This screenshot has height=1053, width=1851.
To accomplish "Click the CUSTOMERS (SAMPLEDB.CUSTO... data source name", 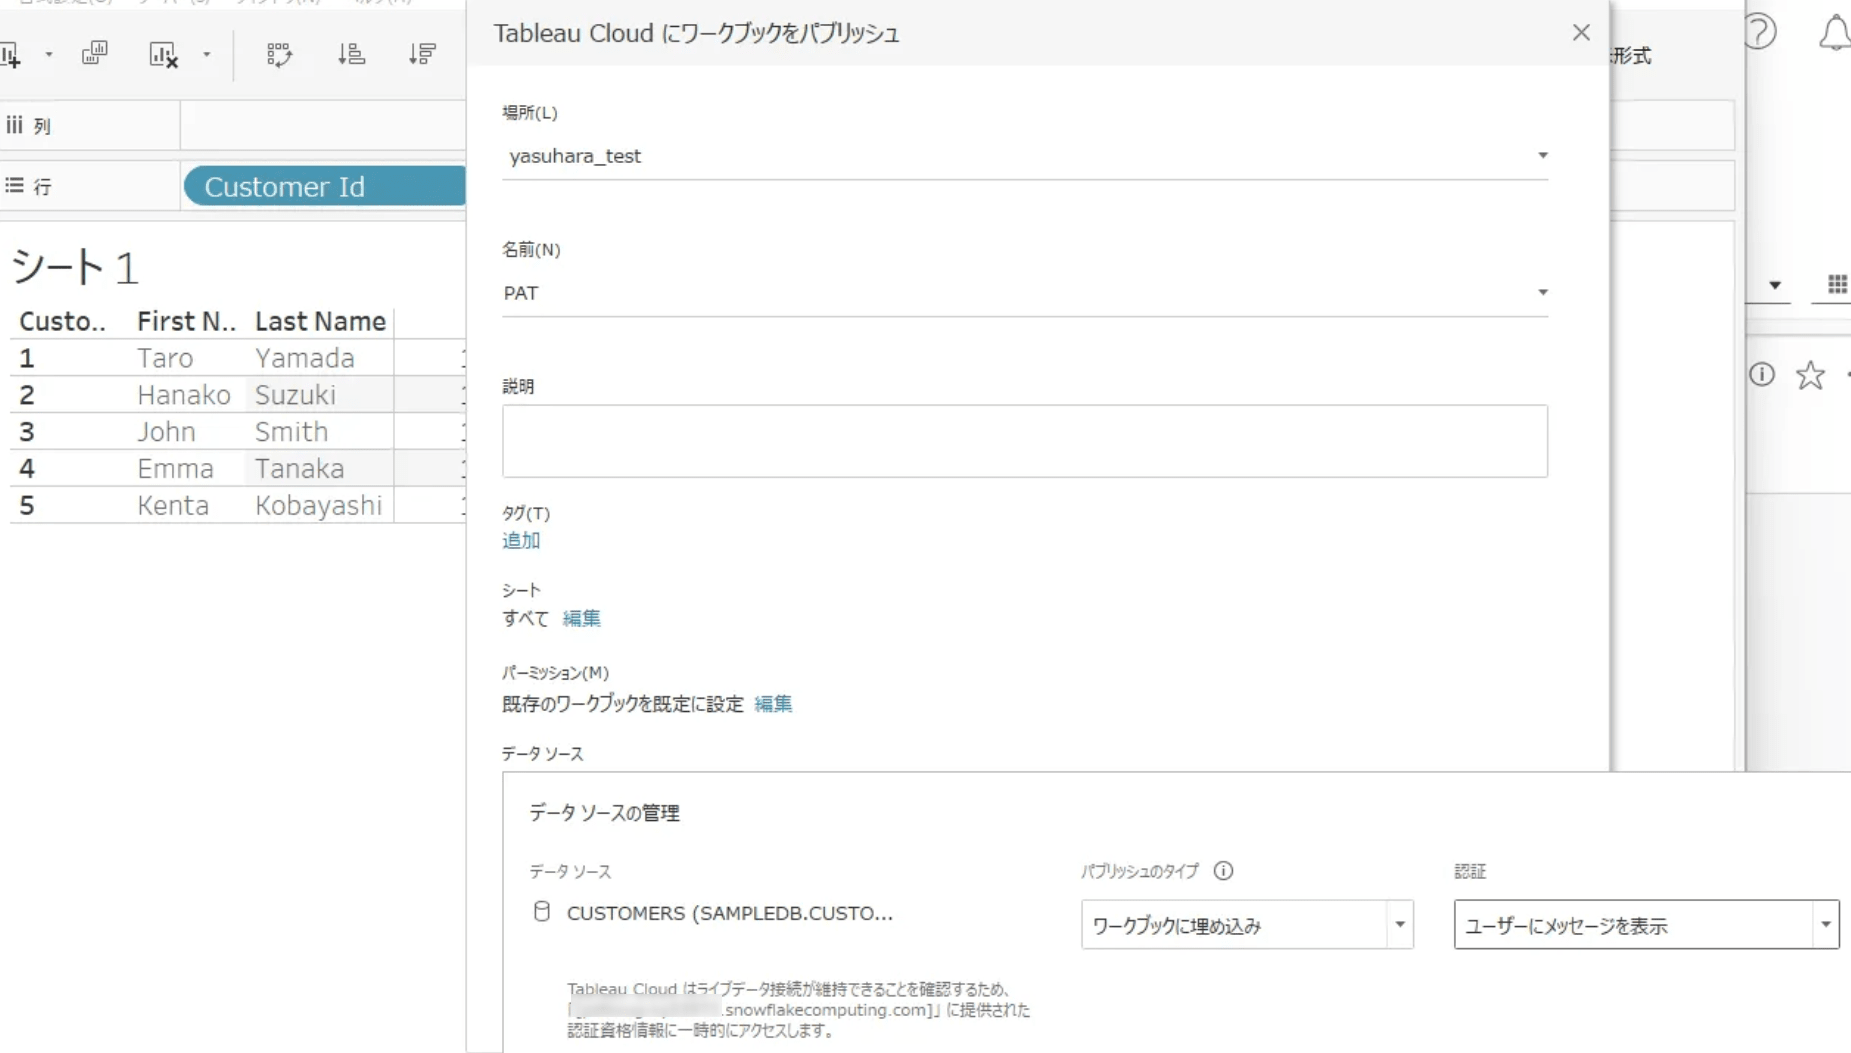I will click(x=730, y=913).
